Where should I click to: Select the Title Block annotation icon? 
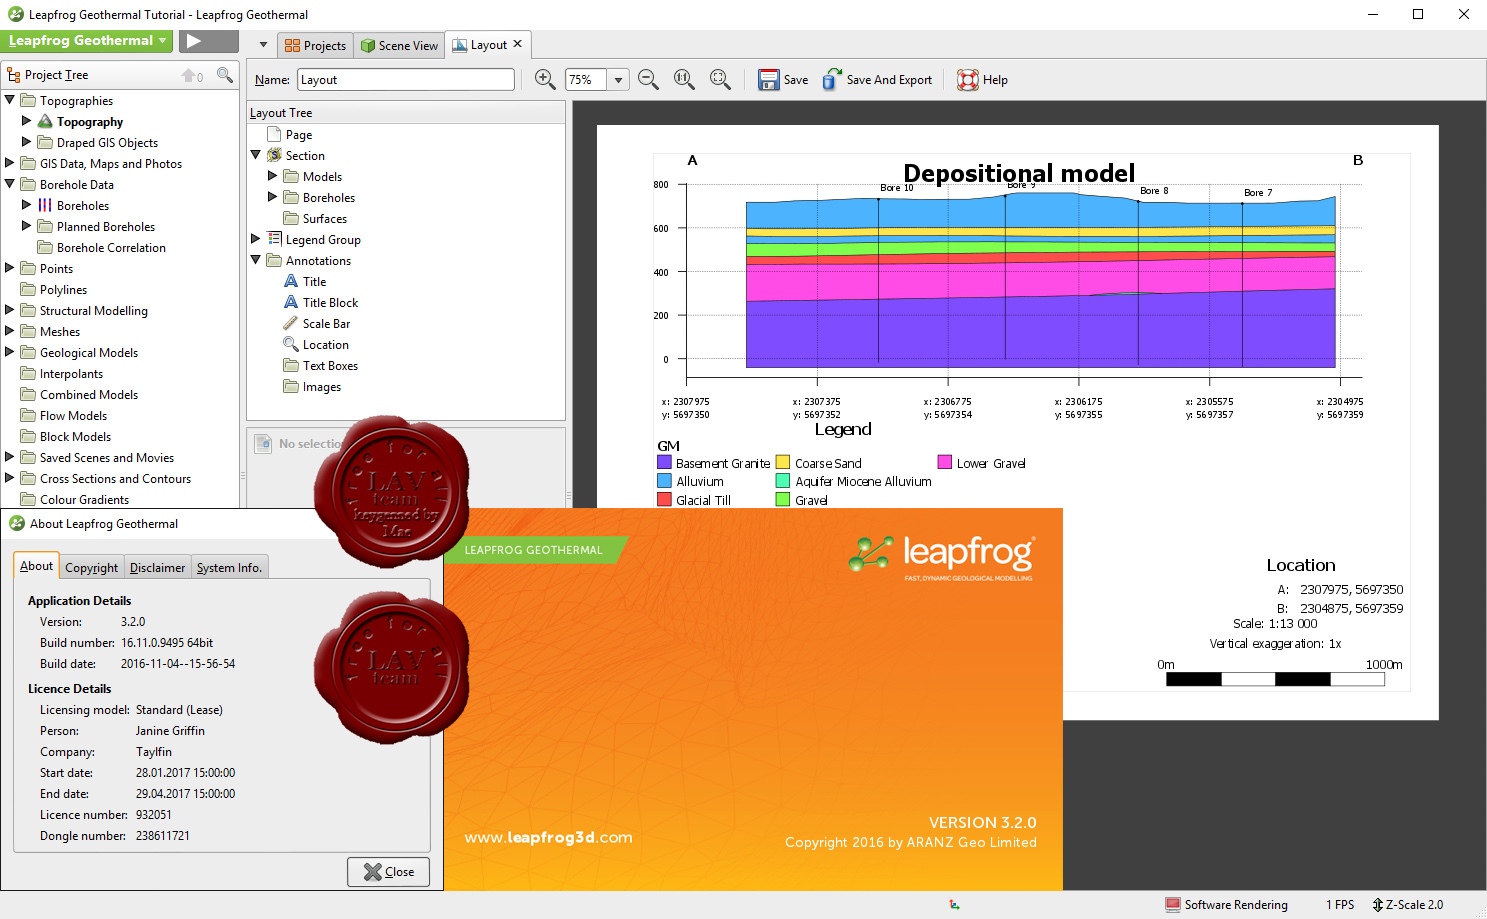(291, 302)
